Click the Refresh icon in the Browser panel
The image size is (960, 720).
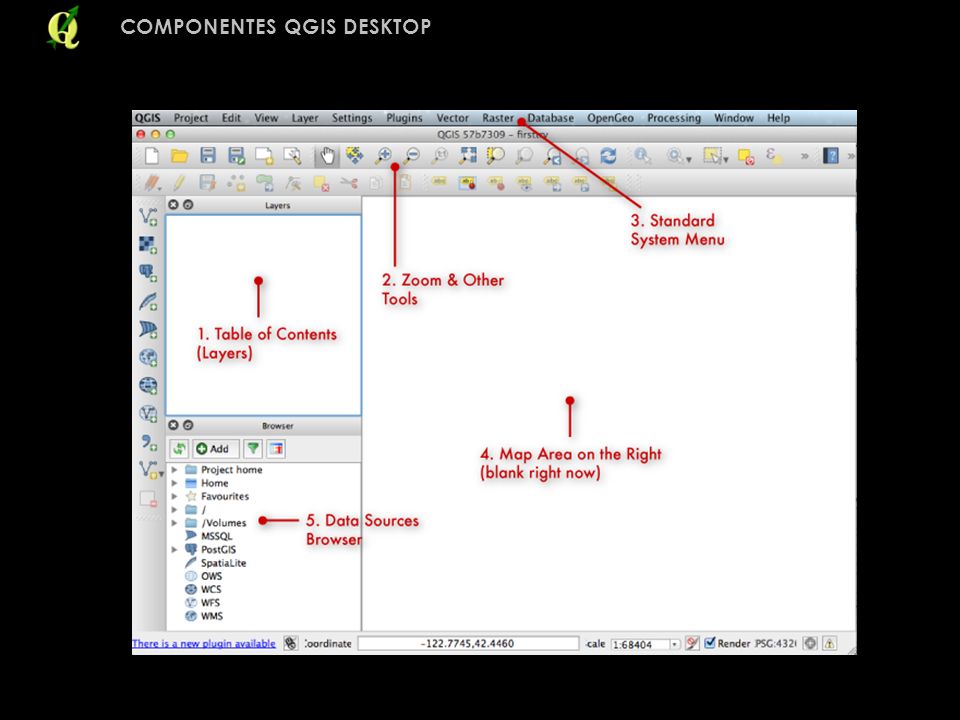tap(179, 449)
